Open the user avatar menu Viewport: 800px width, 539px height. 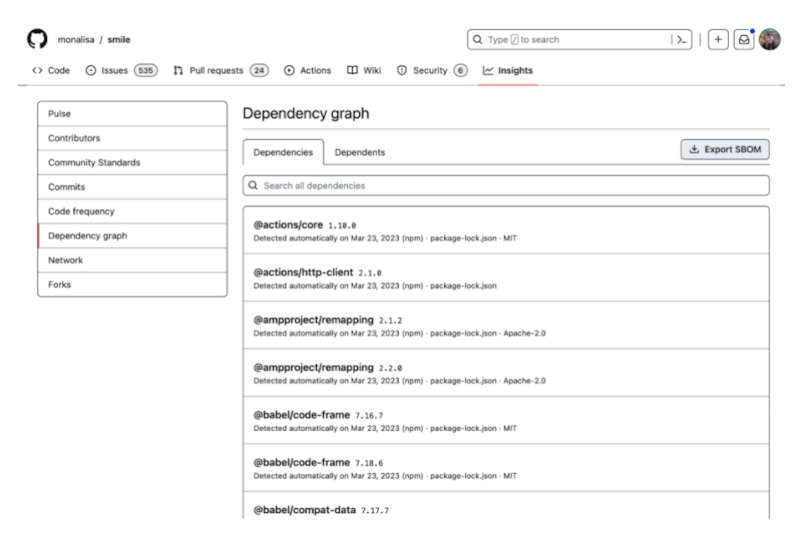(769, 39)
